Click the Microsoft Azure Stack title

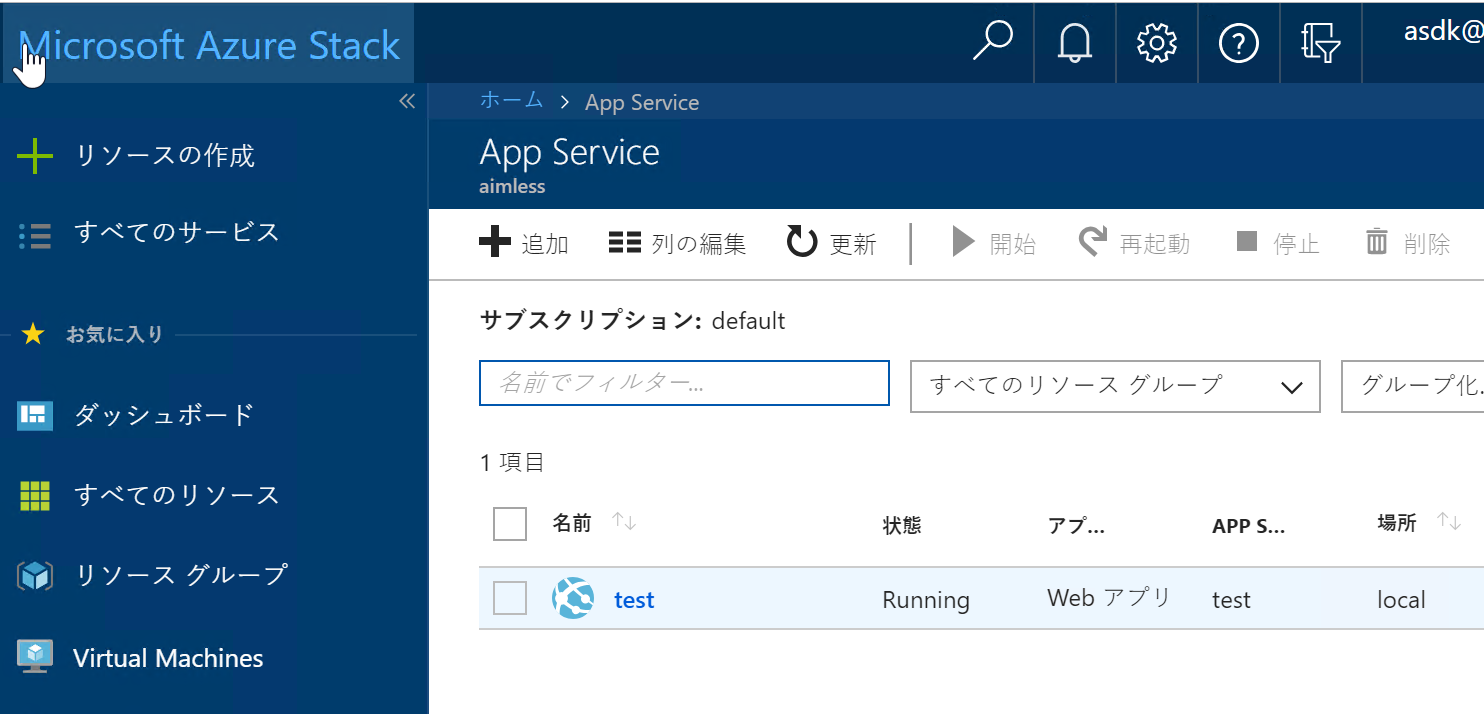point(209,45)
